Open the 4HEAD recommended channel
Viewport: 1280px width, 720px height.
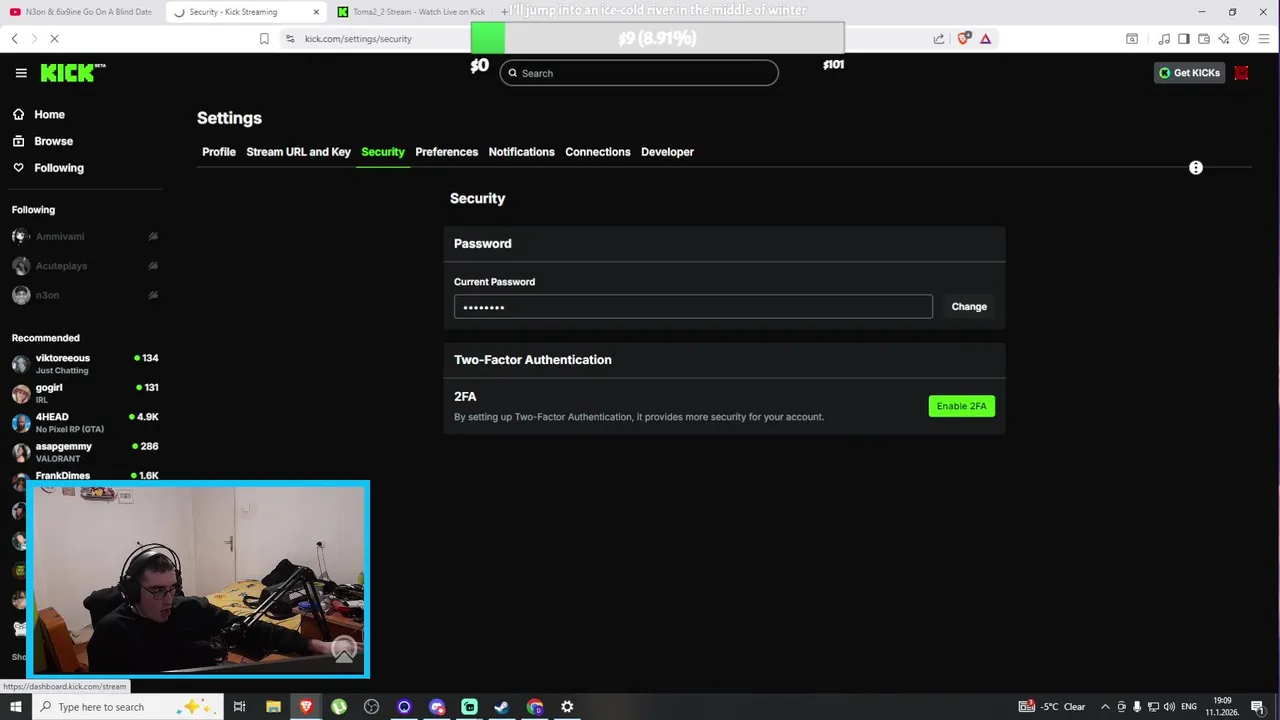point(85,423)
